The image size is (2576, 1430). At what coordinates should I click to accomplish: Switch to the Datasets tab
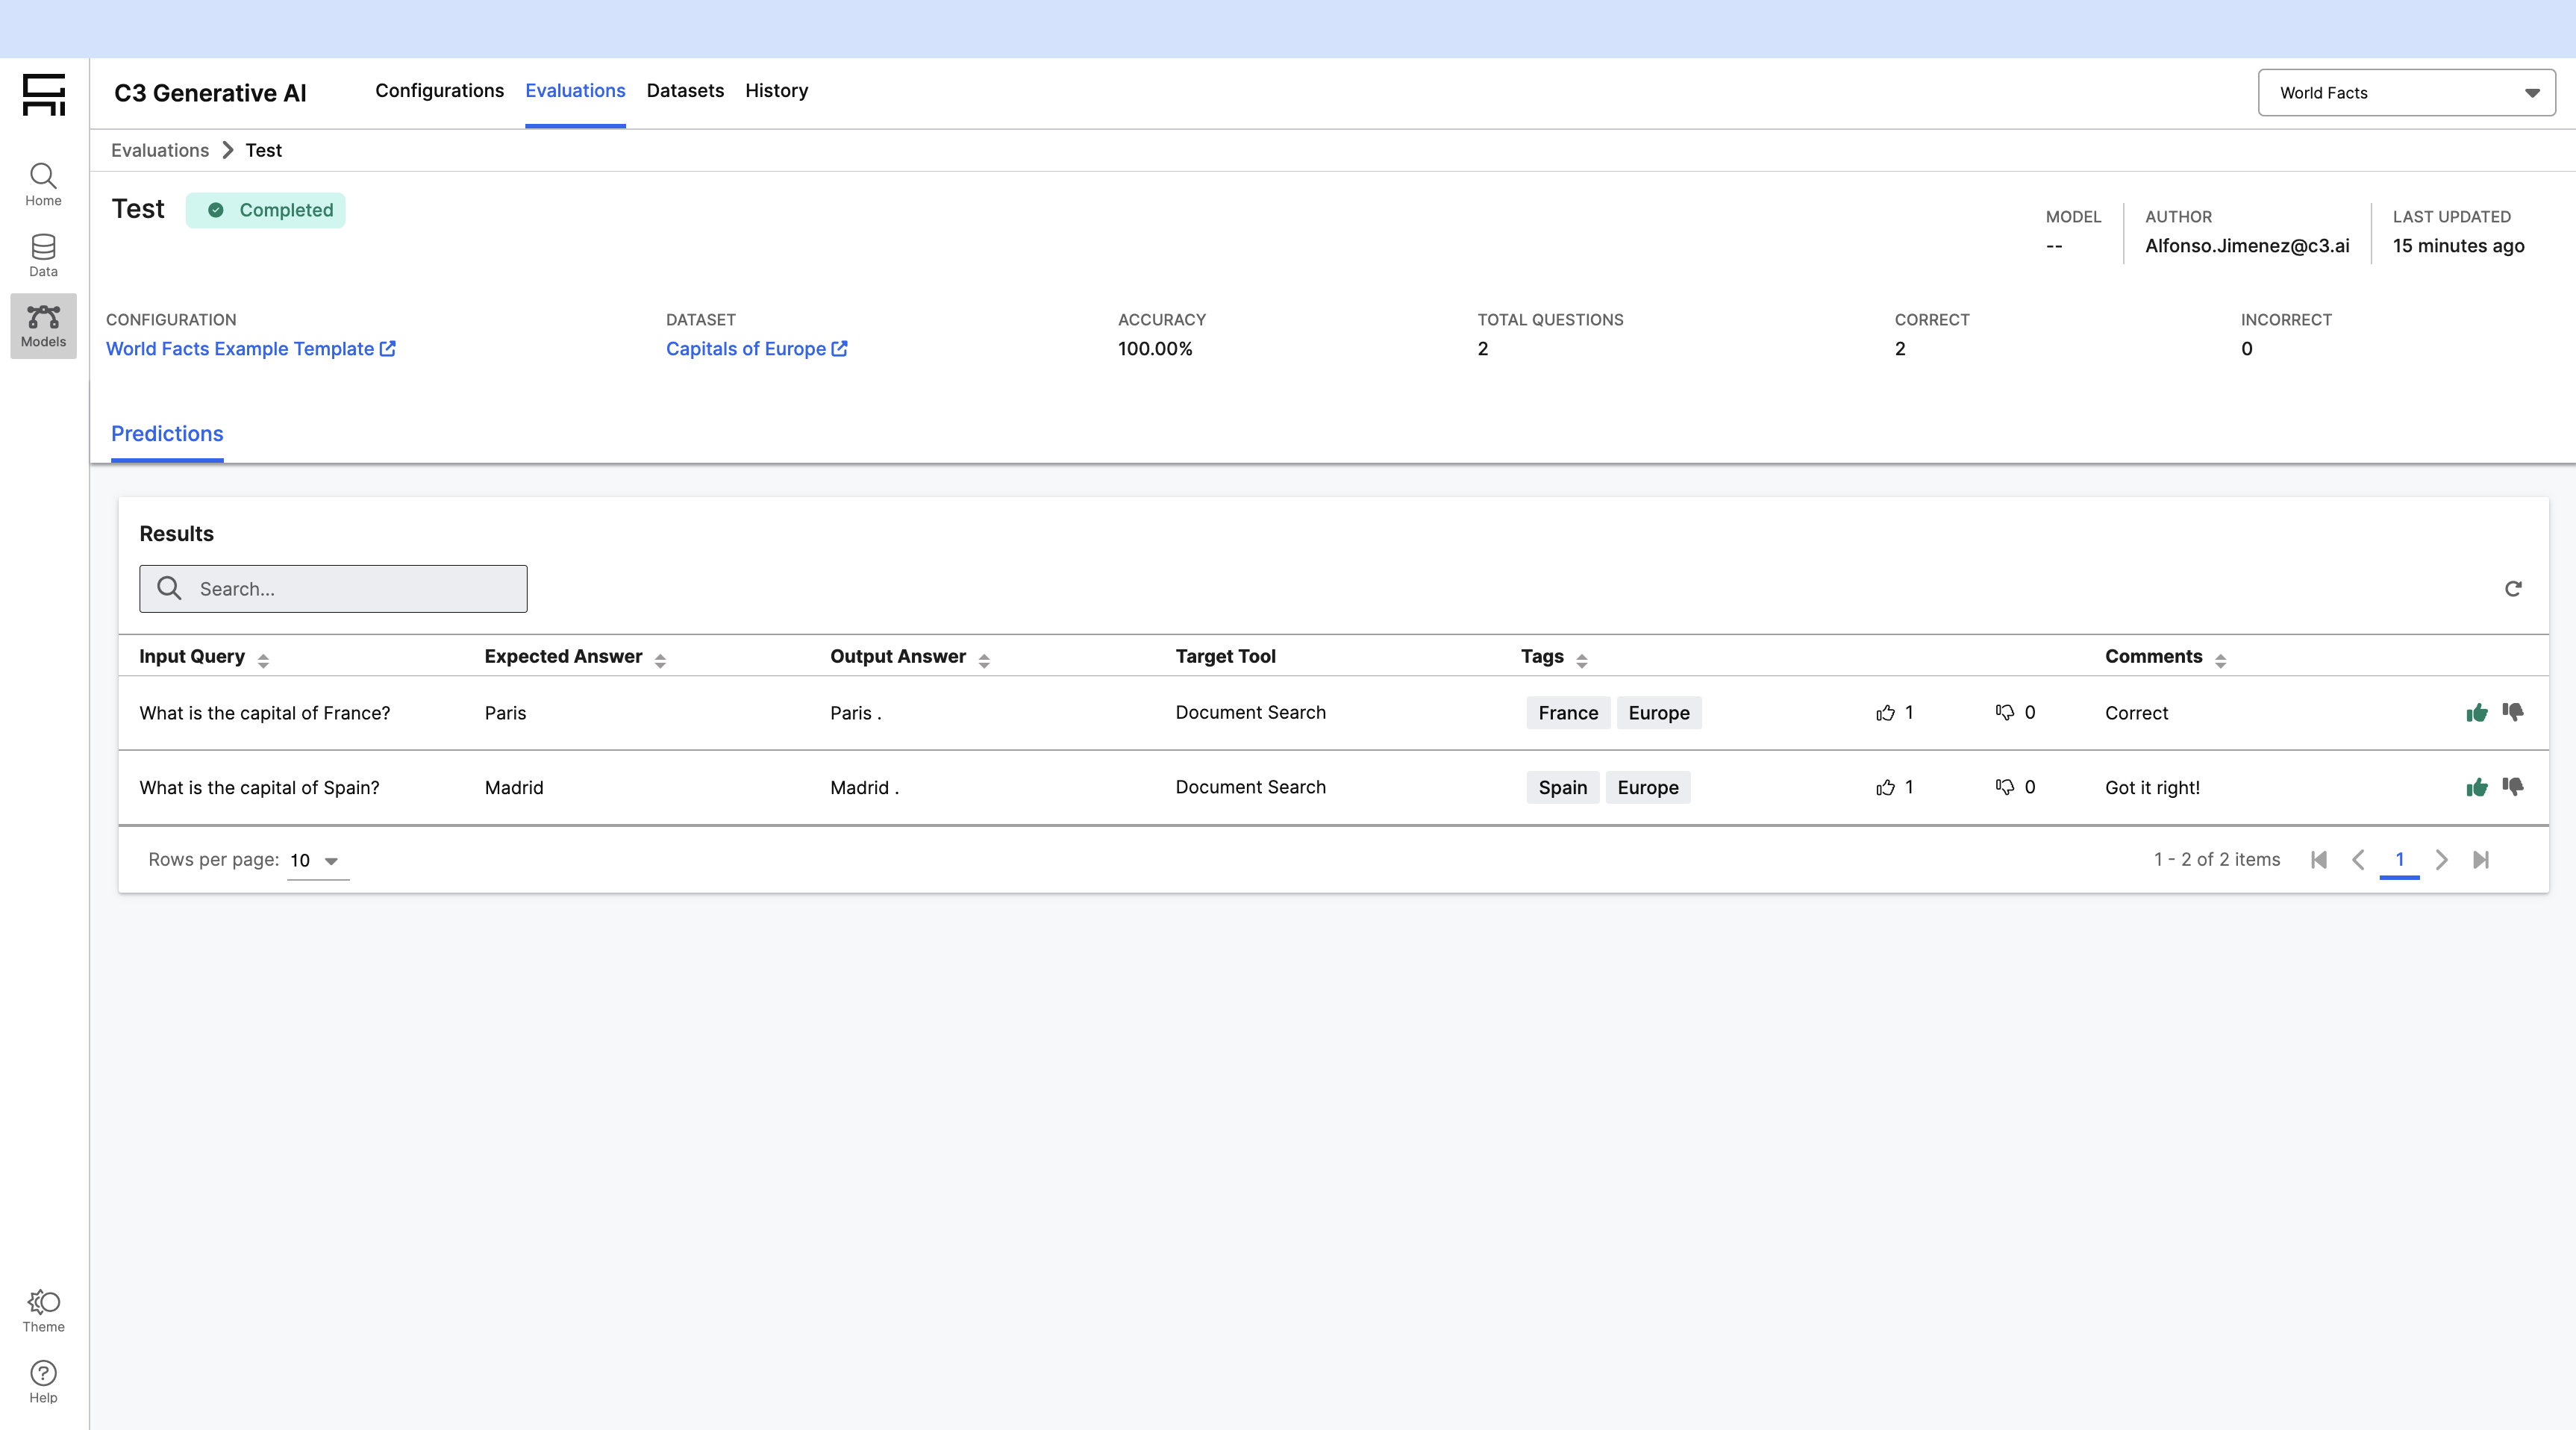pyautogui.click(x=685, y=91)
